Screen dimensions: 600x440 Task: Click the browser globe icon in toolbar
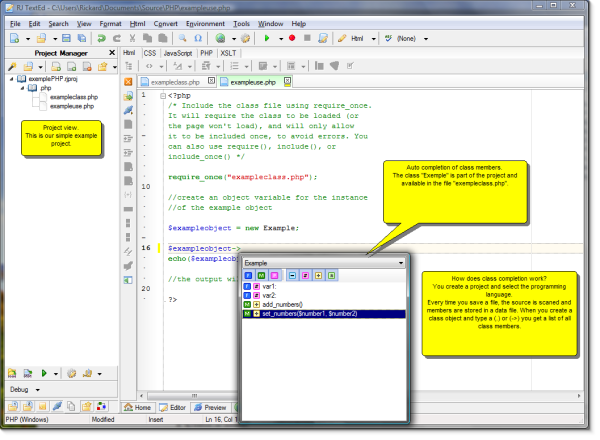coord(219,38)
